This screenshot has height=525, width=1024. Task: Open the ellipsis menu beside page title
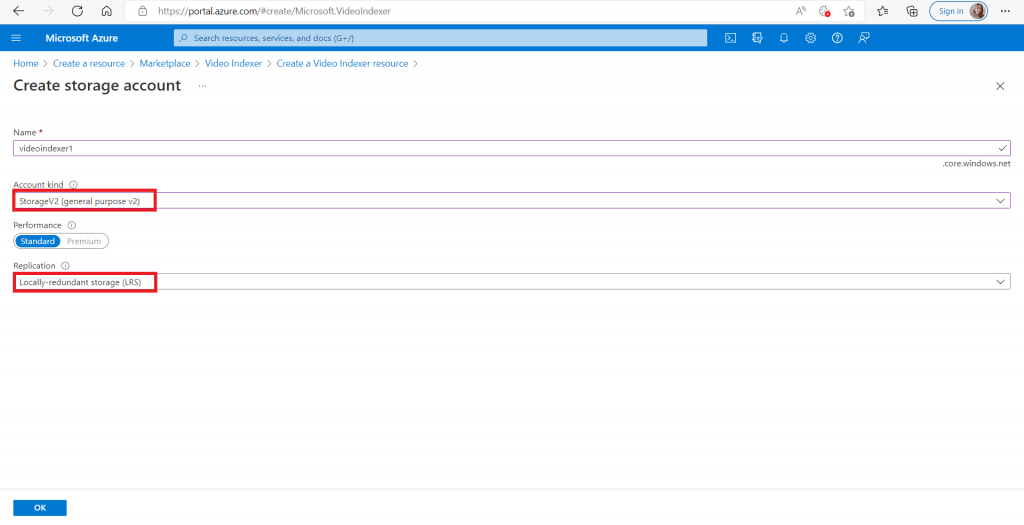pos(202,86)
